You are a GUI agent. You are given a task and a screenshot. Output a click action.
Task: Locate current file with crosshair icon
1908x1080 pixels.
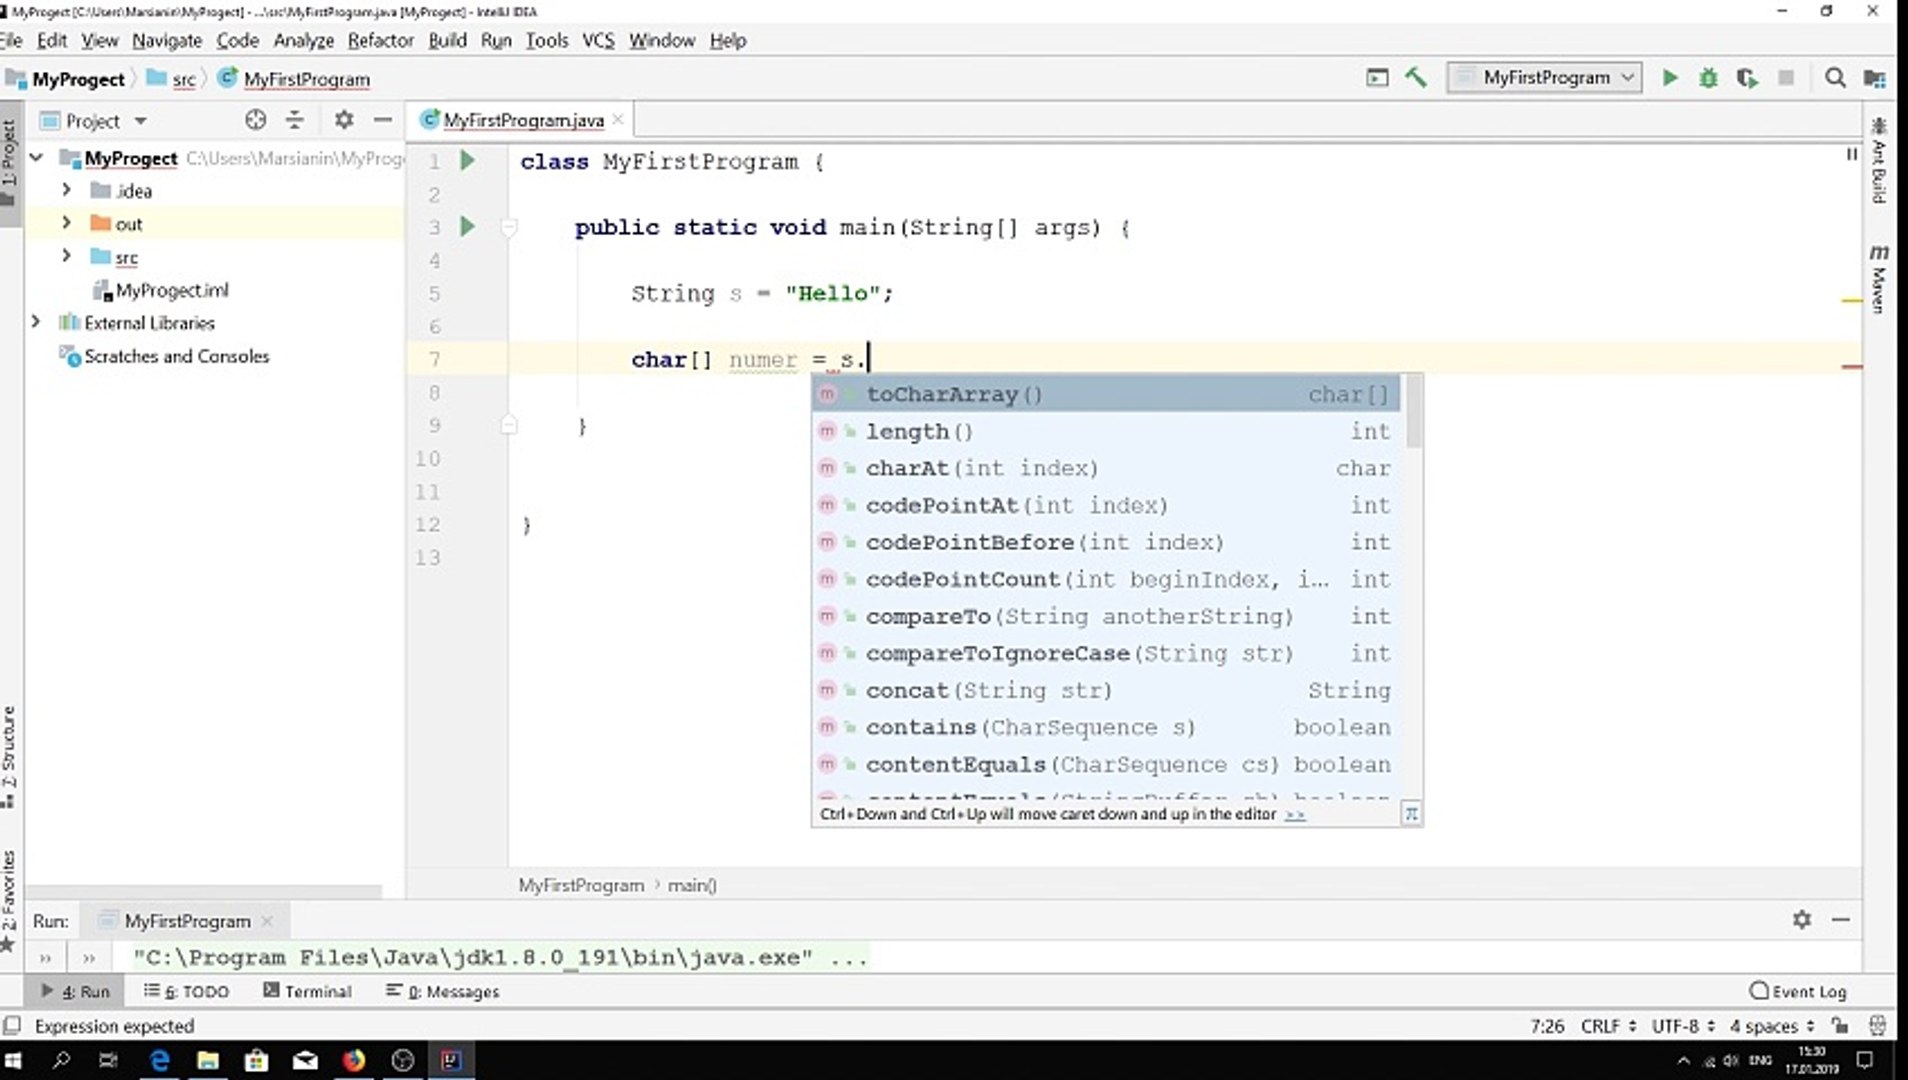tap(256, 120)
